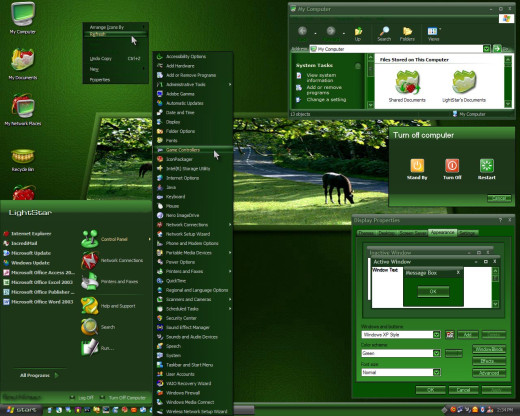Click the Advanced button

[489, 373]
